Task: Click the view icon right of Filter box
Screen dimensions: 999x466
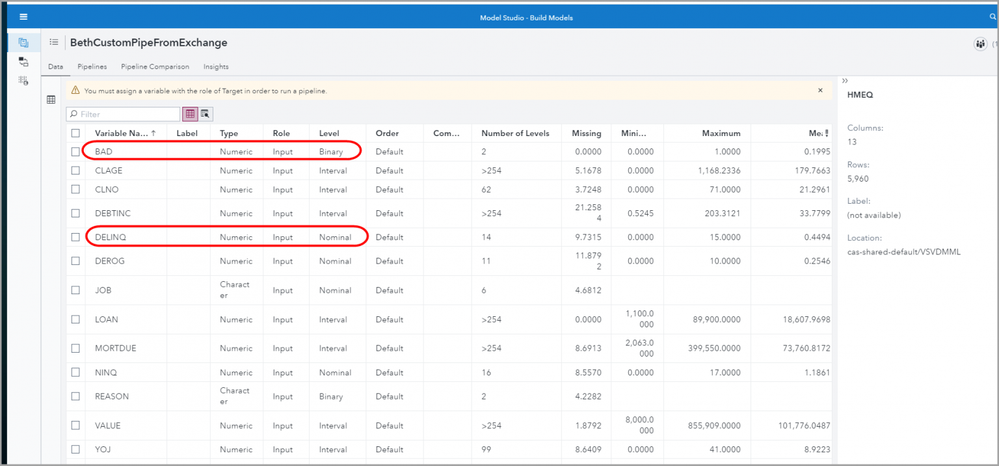Action: click(205, 114)
